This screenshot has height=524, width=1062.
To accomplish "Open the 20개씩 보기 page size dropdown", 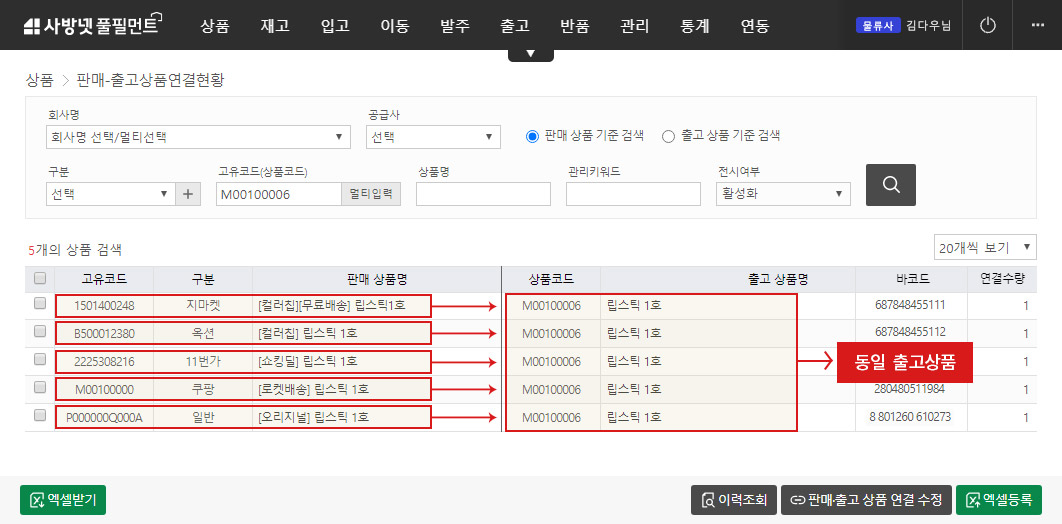I will (x=985, y=247).
